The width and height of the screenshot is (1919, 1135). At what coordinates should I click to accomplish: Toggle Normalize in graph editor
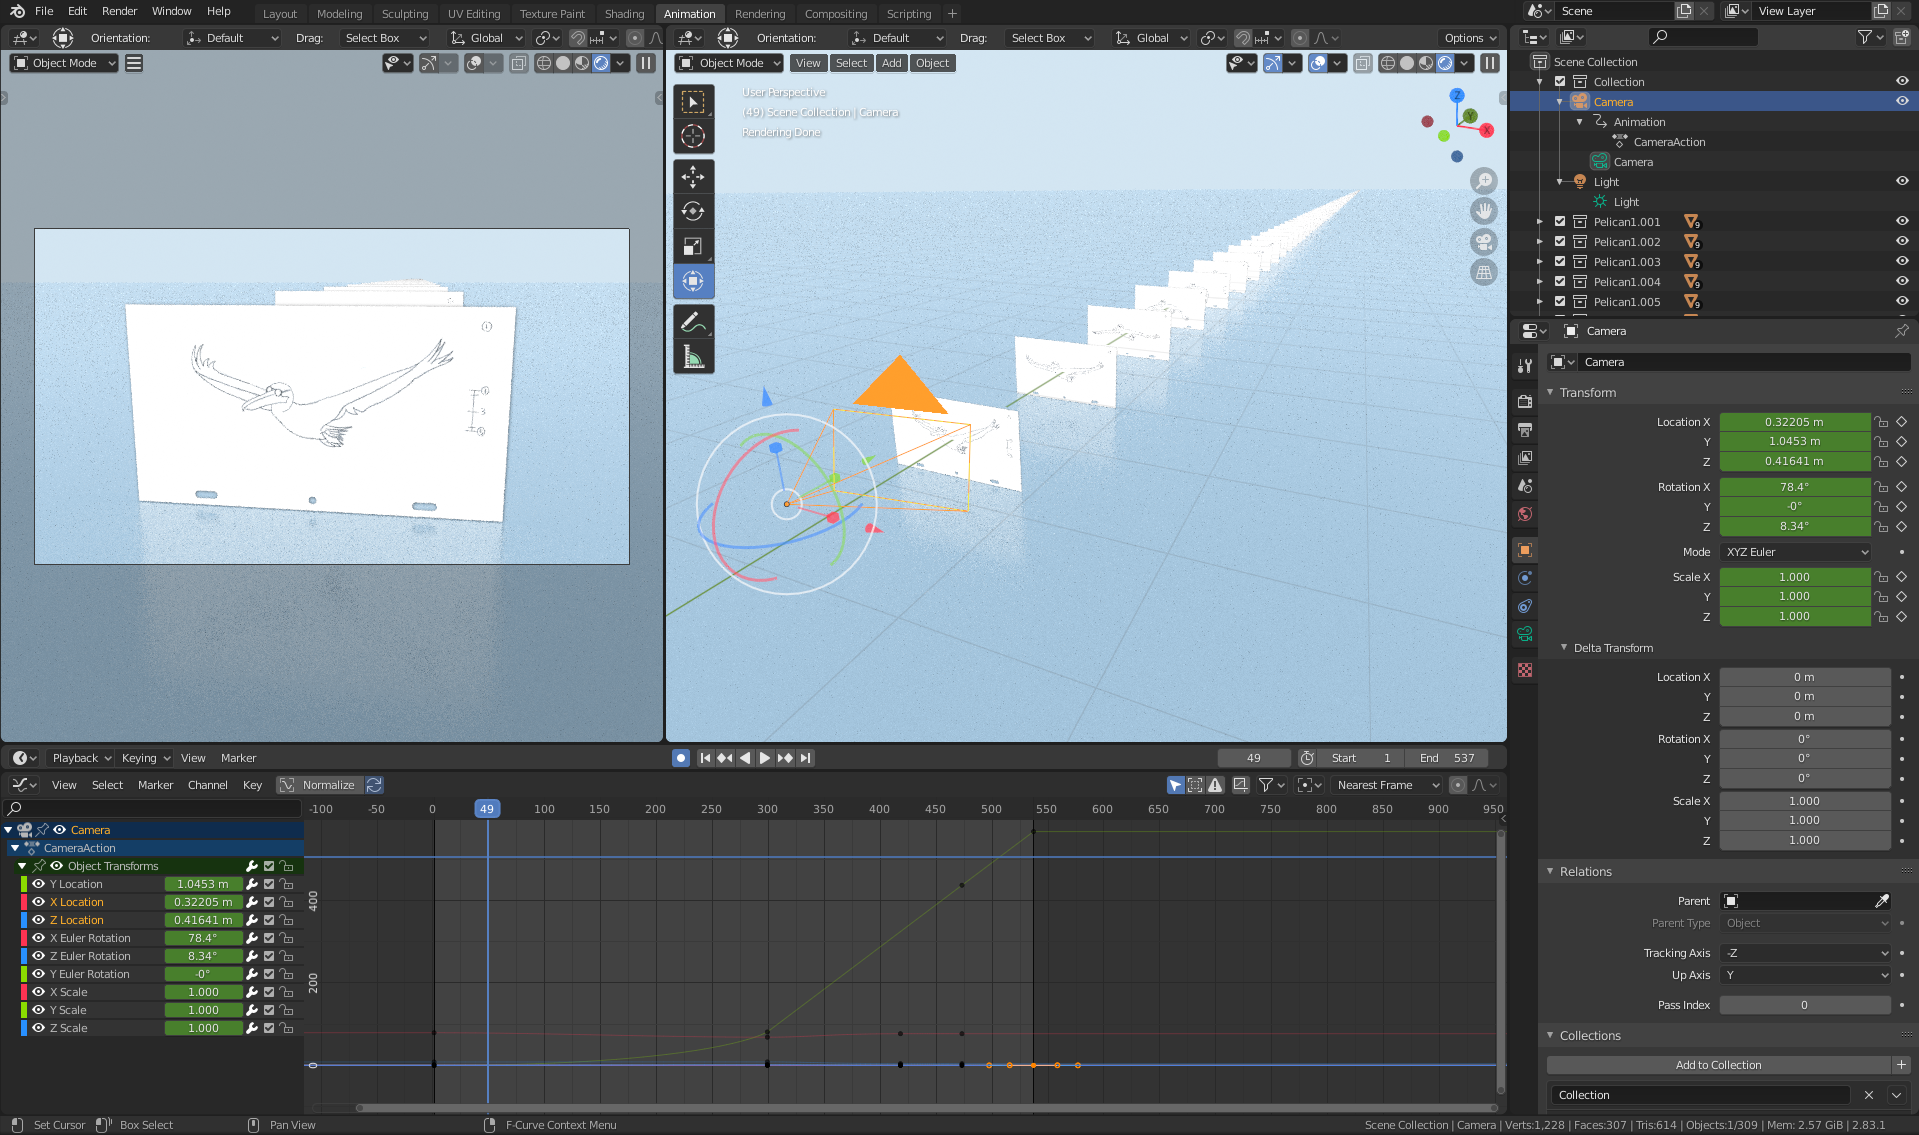pos(319,785)
